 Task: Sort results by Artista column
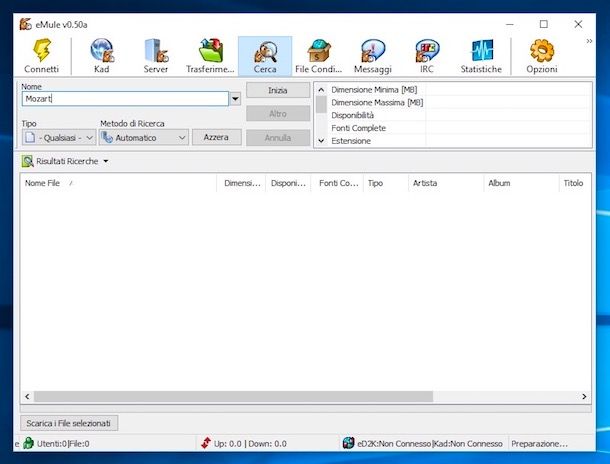click(x=446, y=183)
